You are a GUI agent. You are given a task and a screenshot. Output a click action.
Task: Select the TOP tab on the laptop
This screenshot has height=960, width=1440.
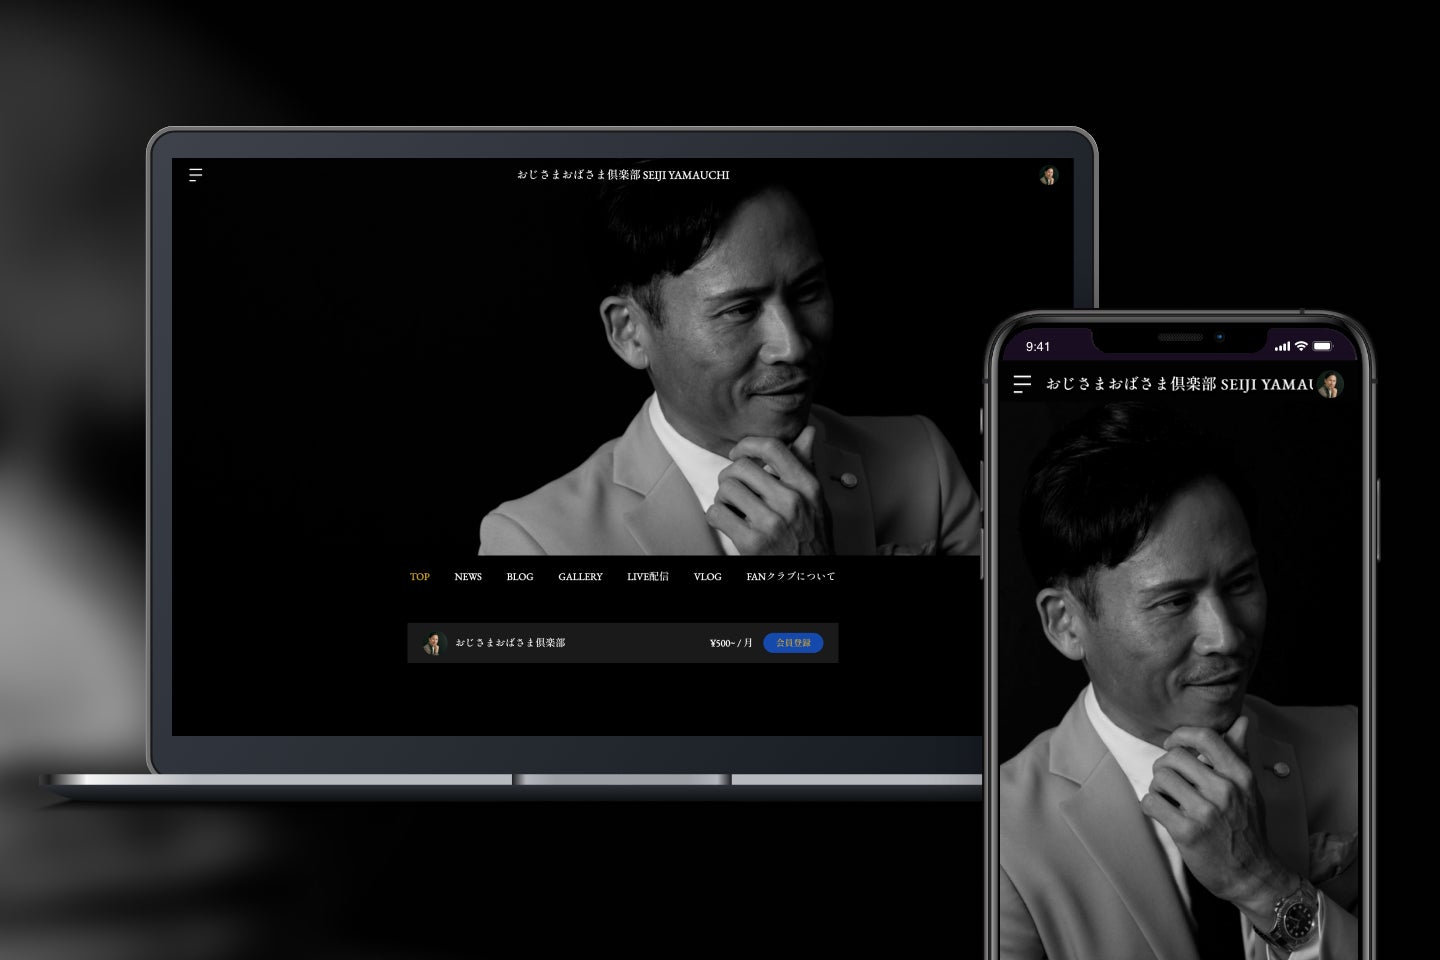click(x=420, y=577)
